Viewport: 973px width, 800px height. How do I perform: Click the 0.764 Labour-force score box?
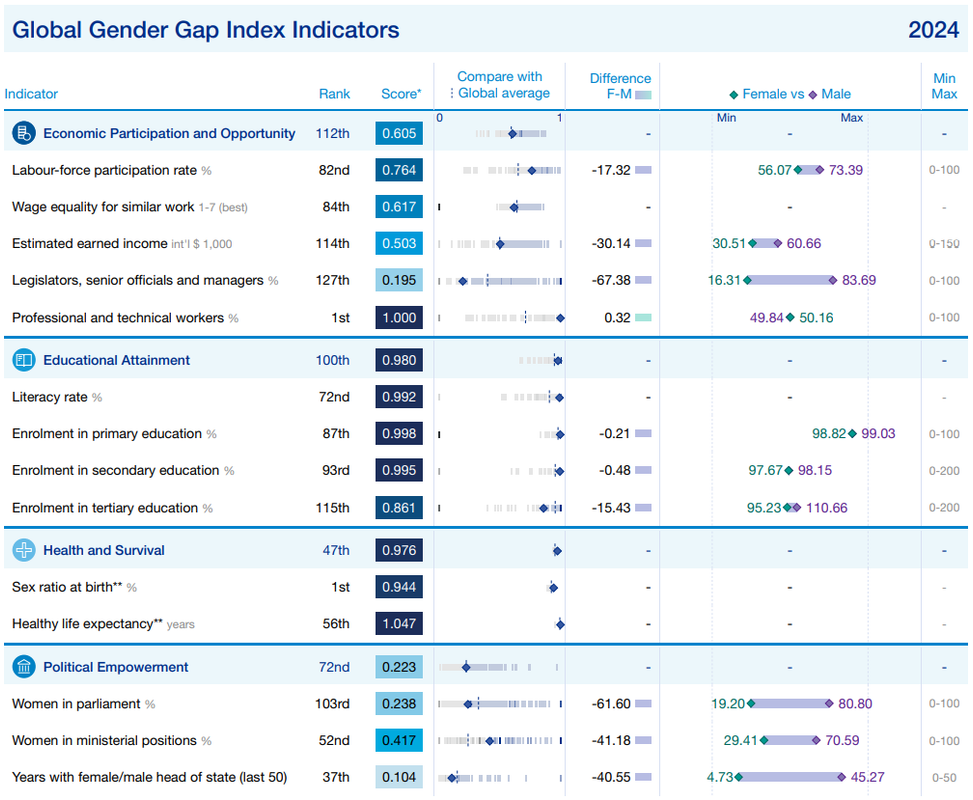click(x=399, y=170)
